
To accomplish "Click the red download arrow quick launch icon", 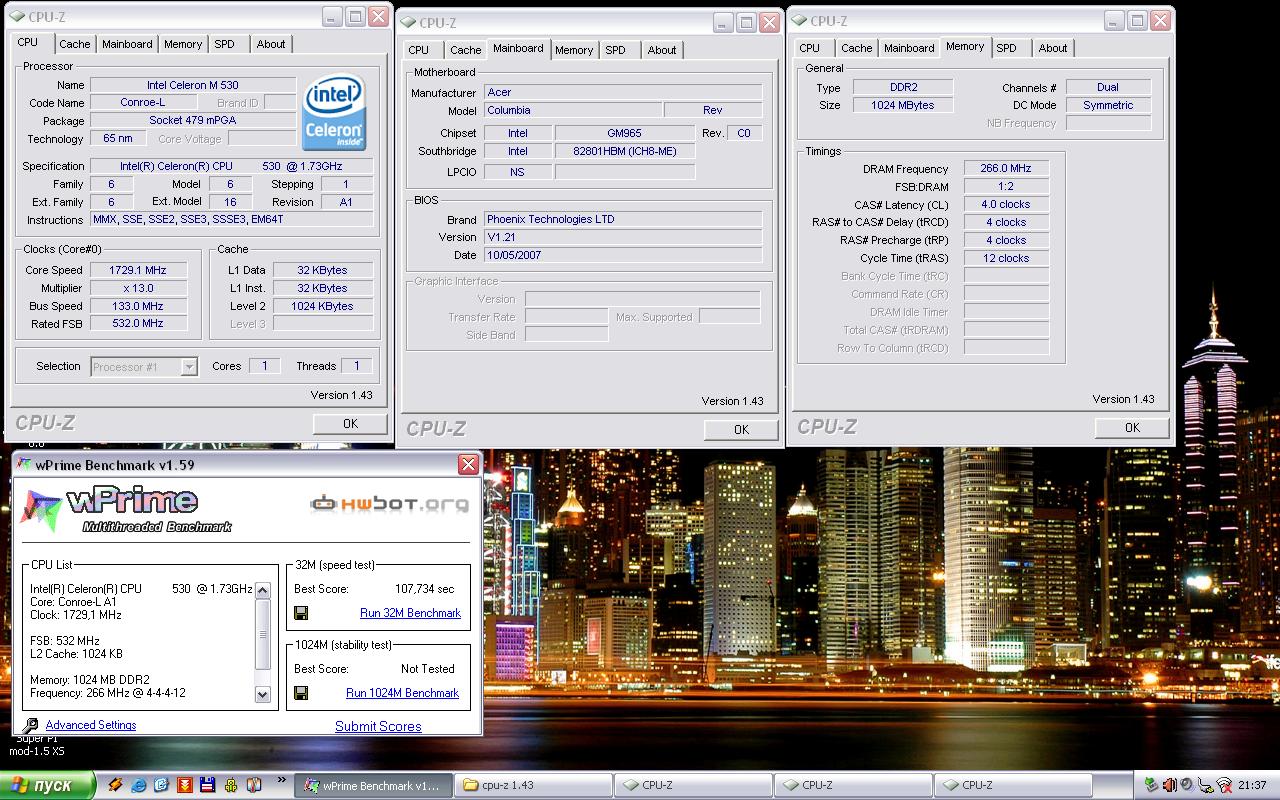I will (185, 785).
